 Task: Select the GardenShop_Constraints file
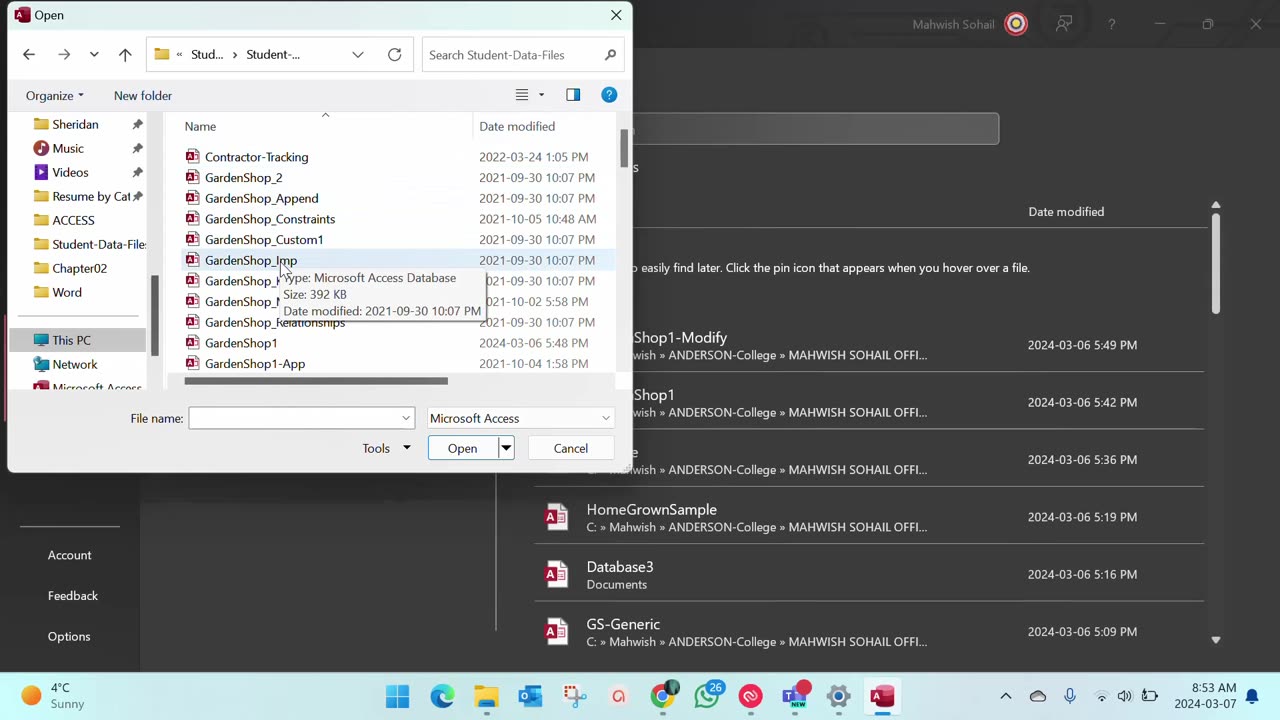[x=270, y=219]
